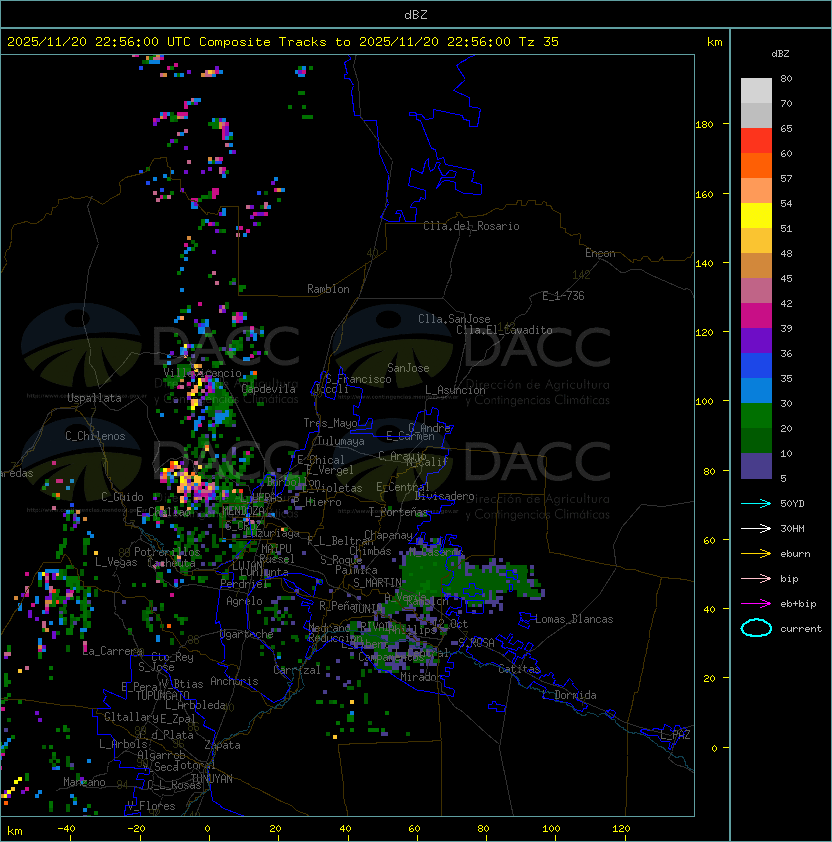This screenshot has height=842, width=832.
Task: Click the 'C_Chilenos' map label
Action: [95, 436]
